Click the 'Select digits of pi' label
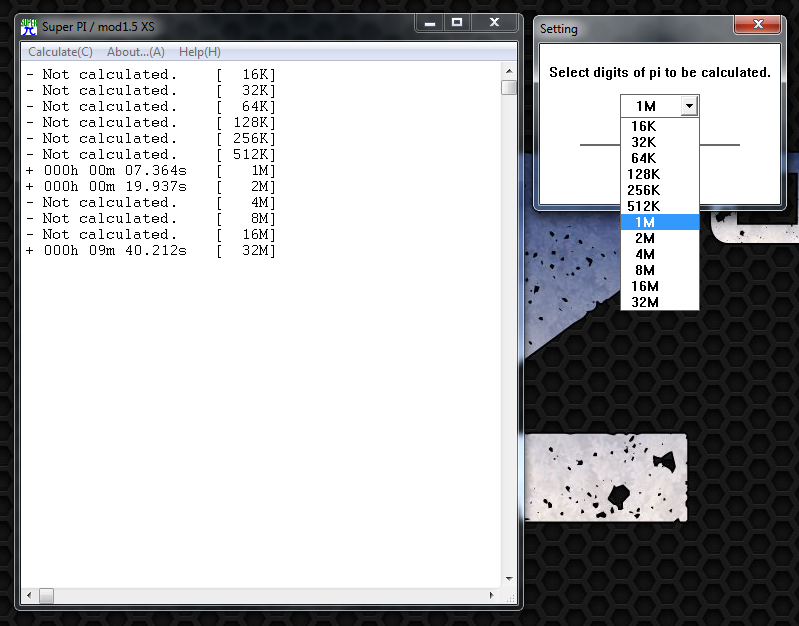The width and height of the screenshot is (799, 626). [x=660, y=72]
